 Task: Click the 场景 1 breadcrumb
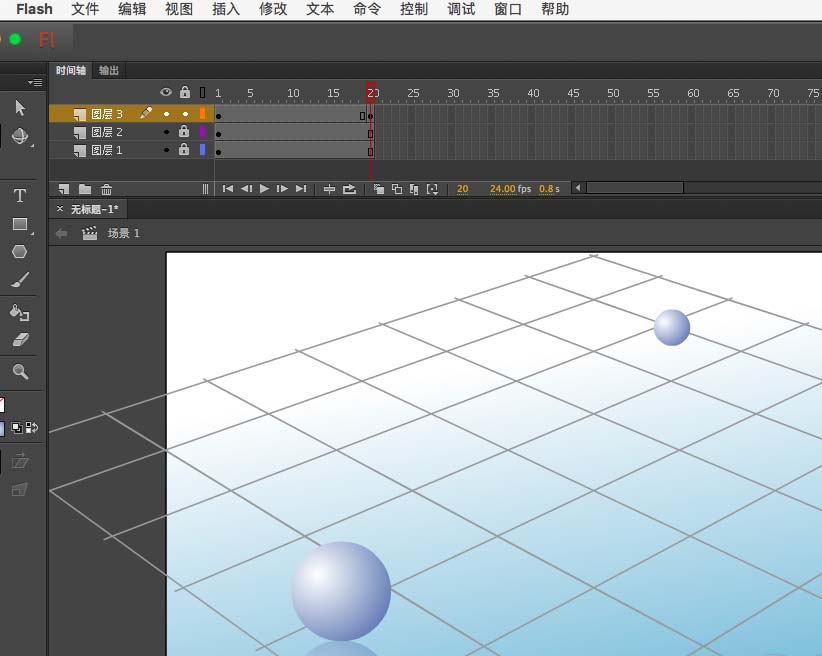tap(124, 233)
